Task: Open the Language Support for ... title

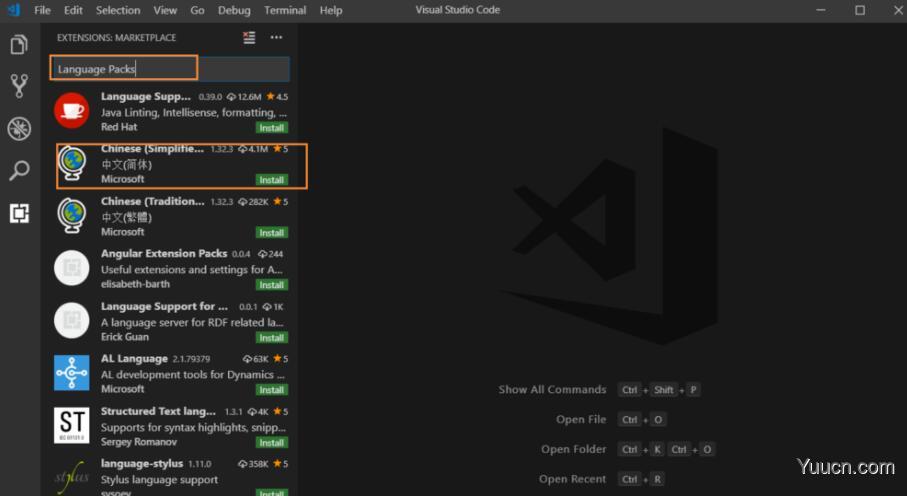Action: click(x=164, y=306)
